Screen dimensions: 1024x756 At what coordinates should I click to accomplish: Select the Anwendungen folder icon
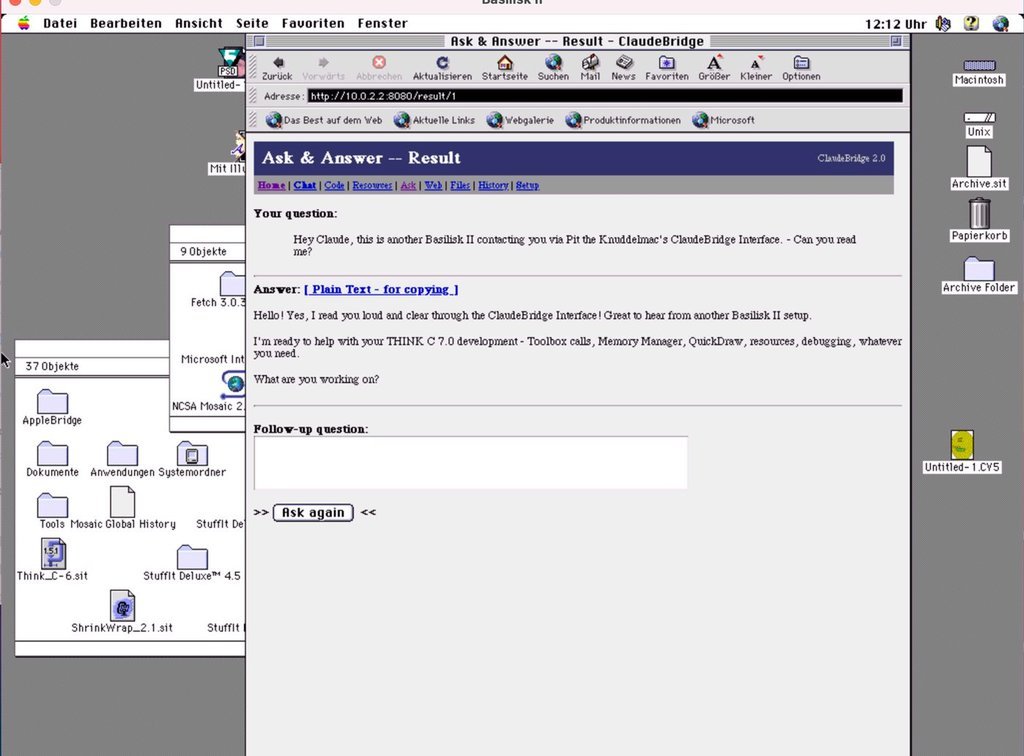[122, 453]
